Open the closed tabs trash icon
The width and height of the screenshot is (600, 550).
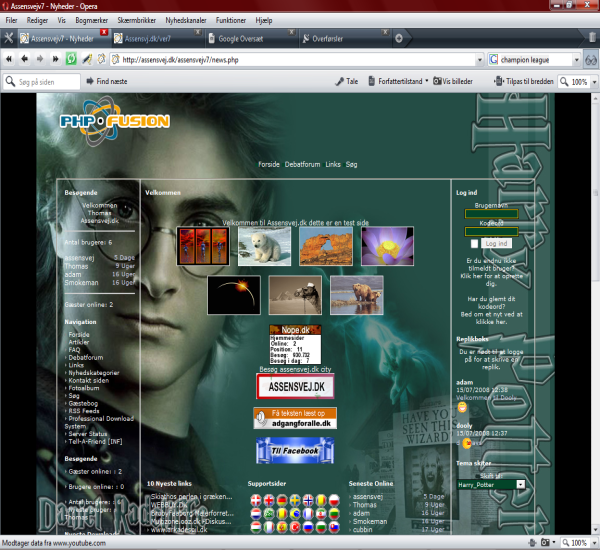tap(592, 38)
